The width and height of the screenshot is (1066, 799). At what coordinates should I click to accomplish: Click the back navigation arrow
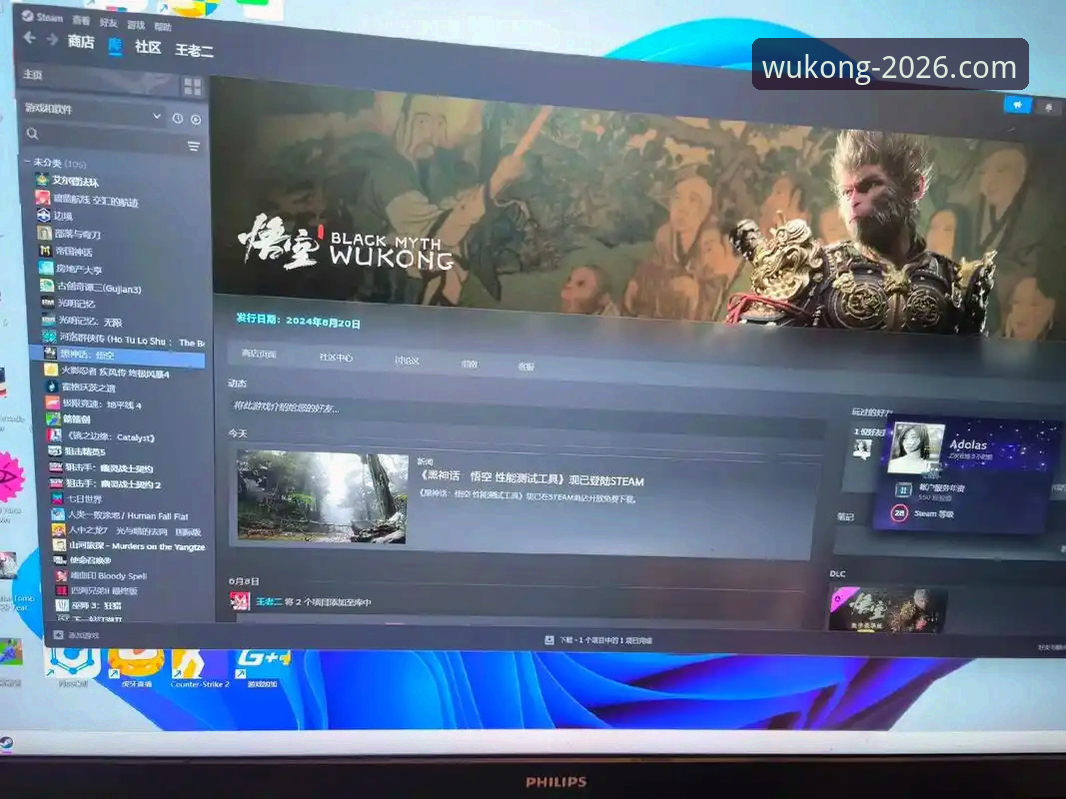click(x=29, y=38)
